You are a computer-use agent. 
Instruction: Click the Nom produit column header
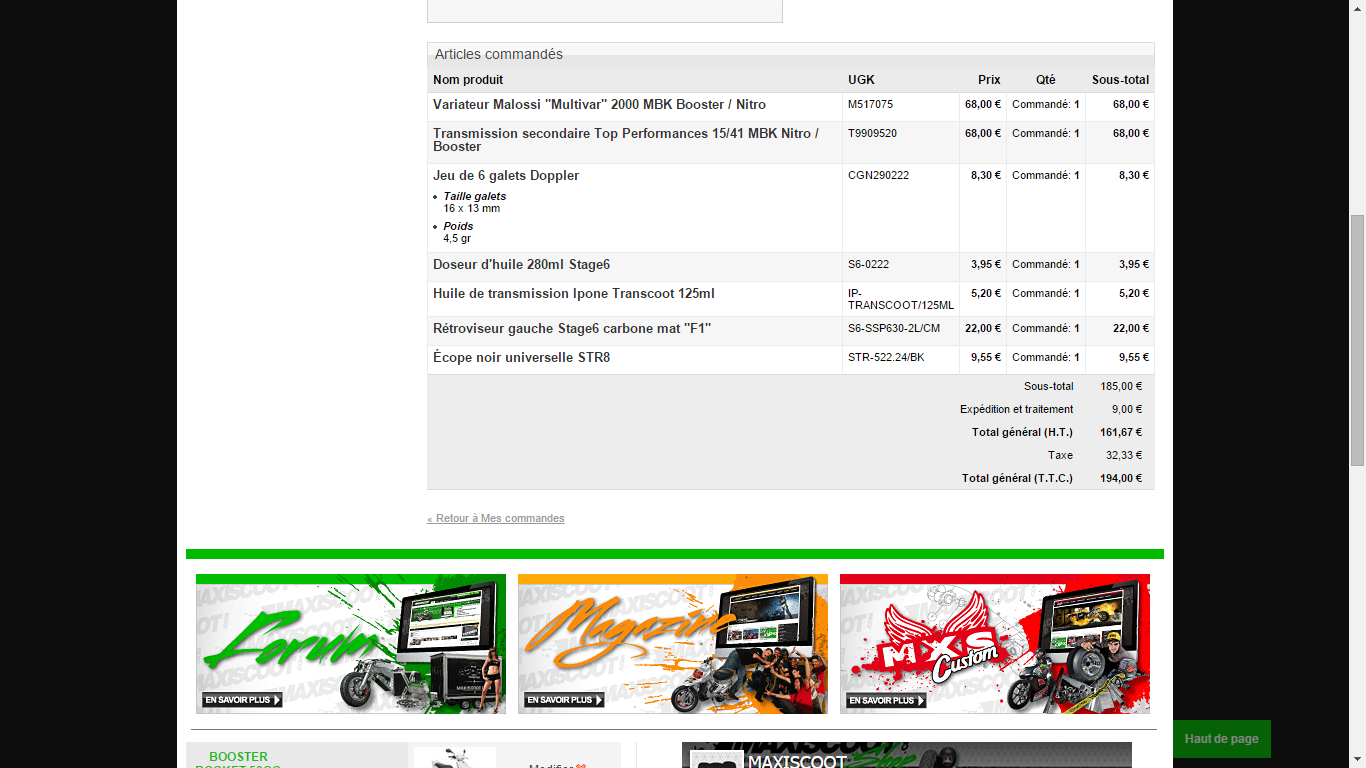click(468, 80)
